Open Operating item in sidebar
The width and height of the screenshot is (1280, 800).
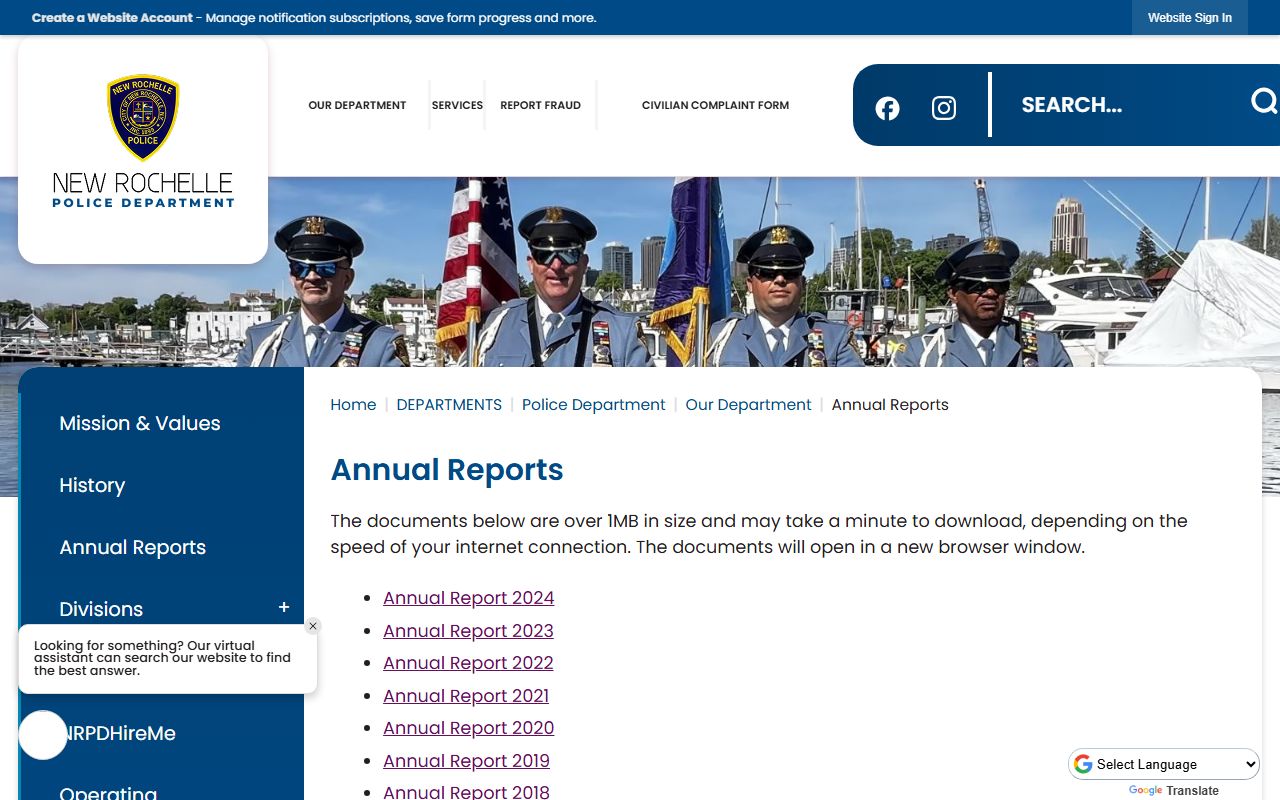coord(108,793)
